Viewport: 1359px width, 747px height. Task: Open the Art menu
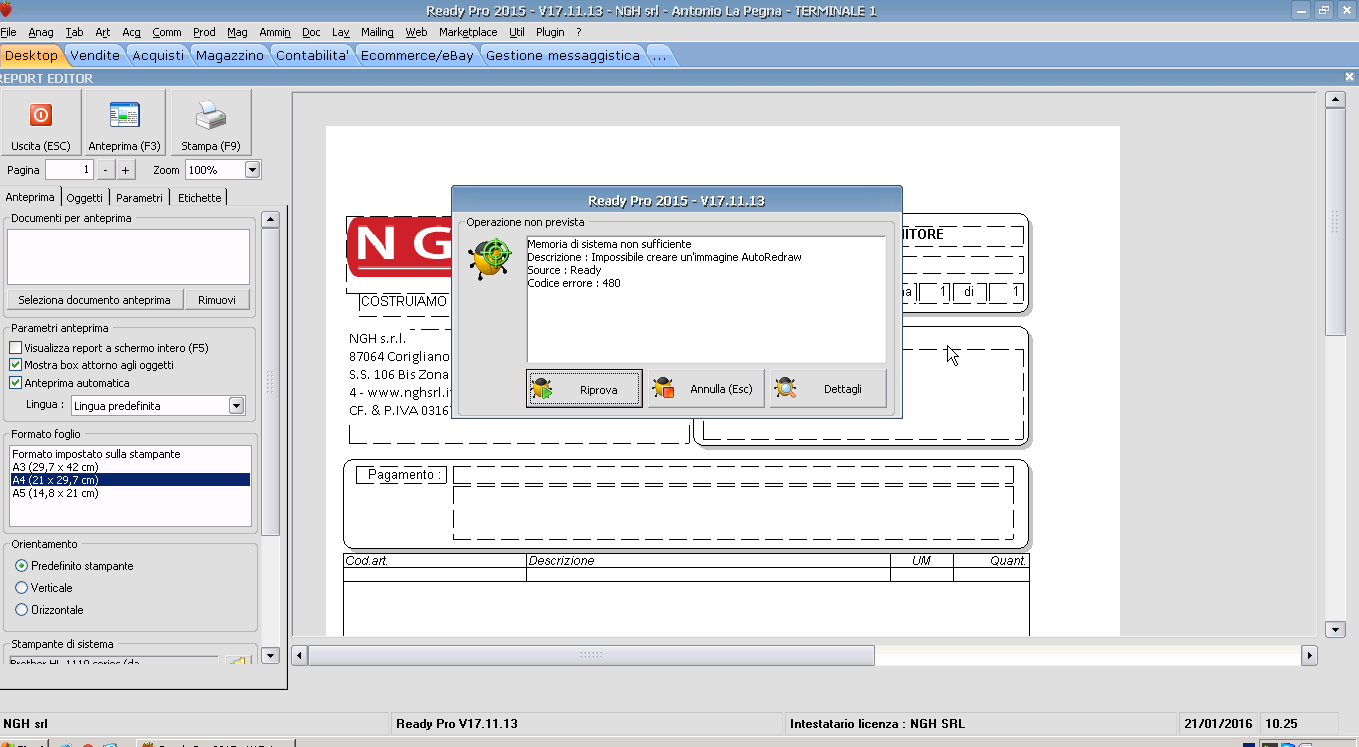[103, 32]
